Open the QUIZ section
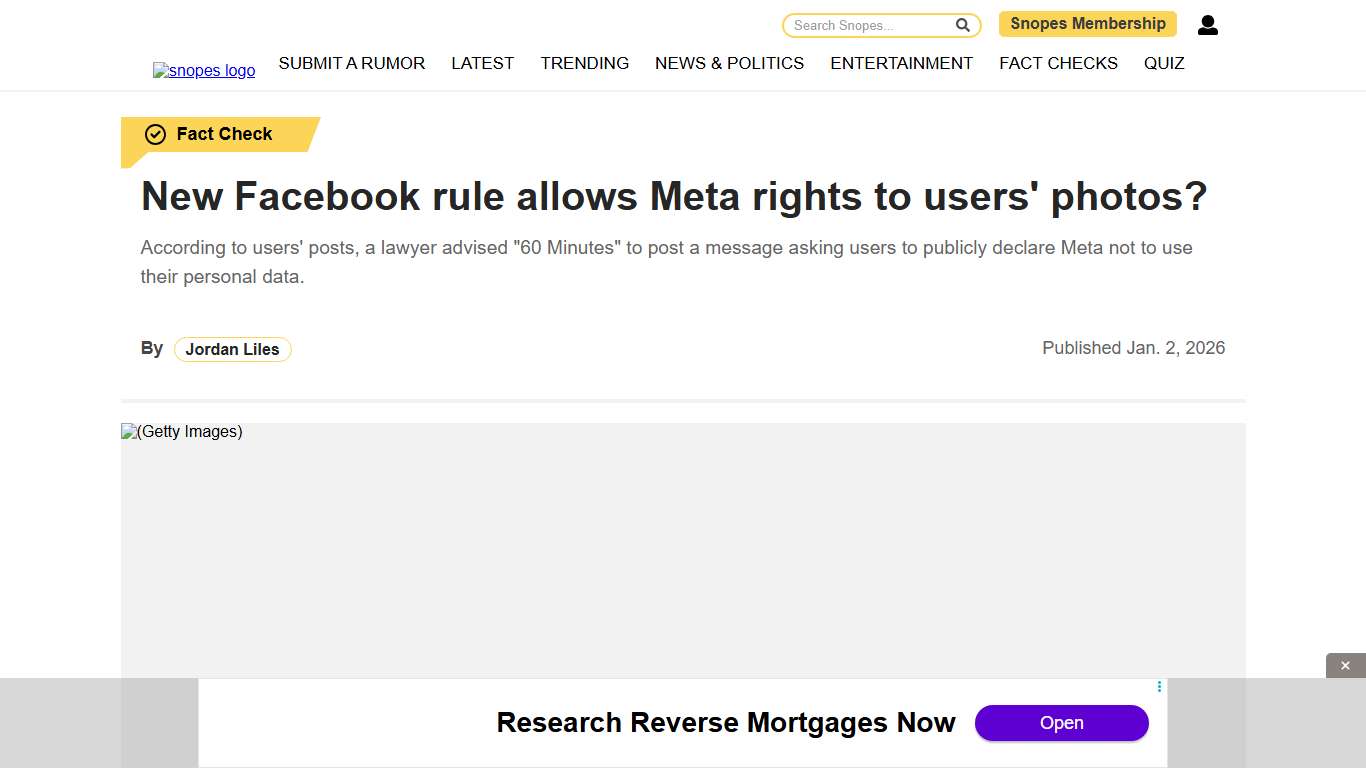This screenshot has height=768, width=1366. click(1164, 63)
